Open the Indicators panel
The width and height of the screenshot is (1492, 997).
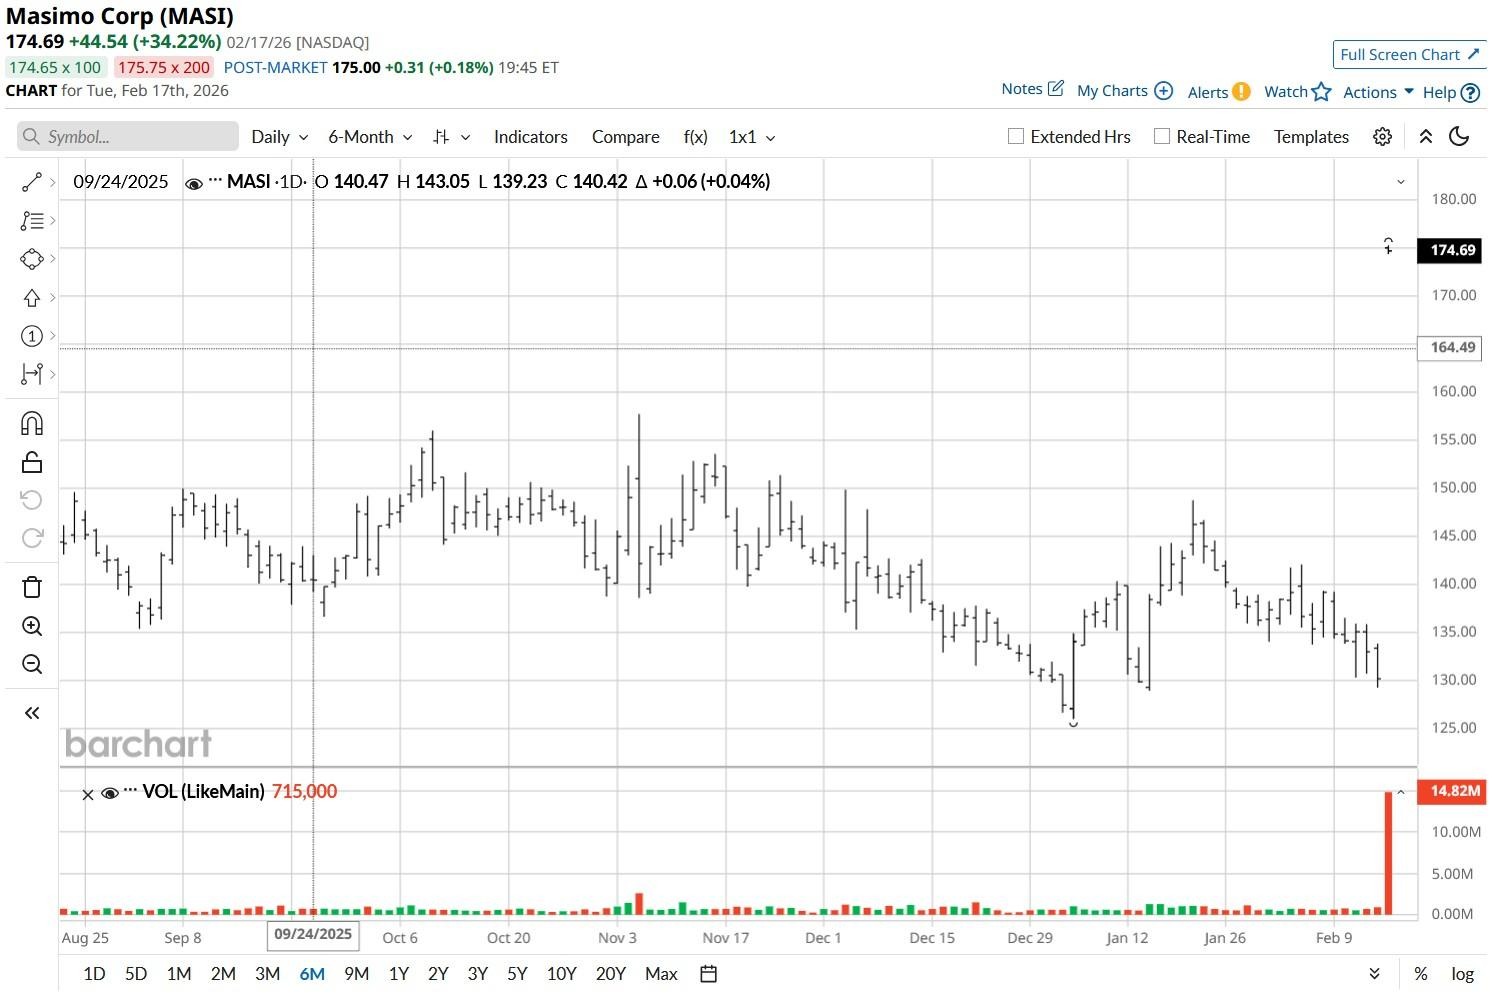(530, 137)
